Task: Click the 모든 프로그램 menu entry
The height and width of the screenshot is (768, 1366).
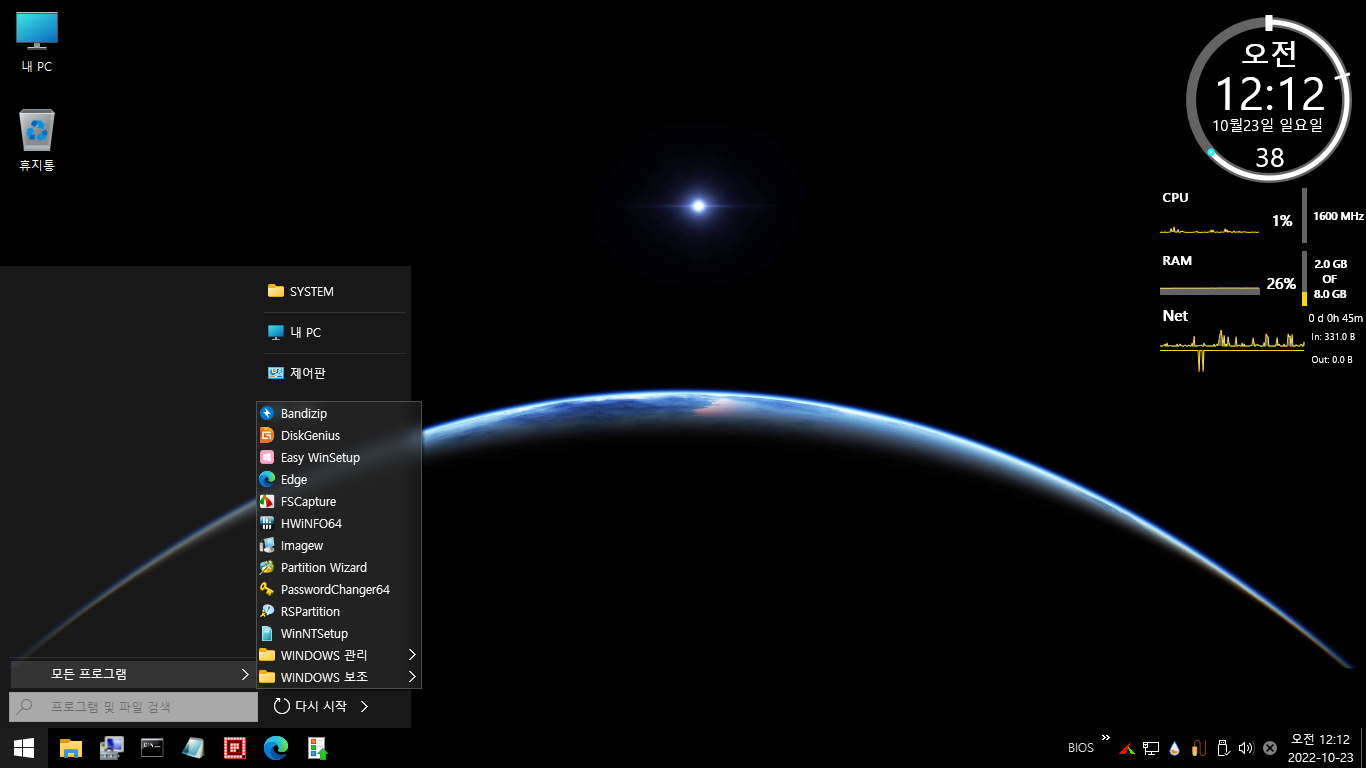Action: (x=133, y=674)
